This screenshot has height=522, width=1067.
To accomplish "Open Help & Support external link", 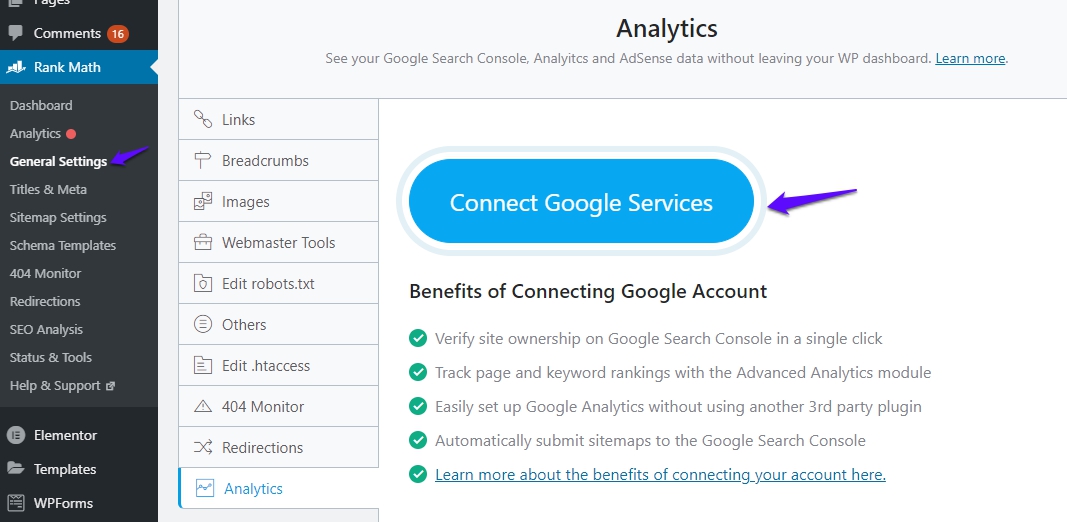I will [x=62, y=385].
